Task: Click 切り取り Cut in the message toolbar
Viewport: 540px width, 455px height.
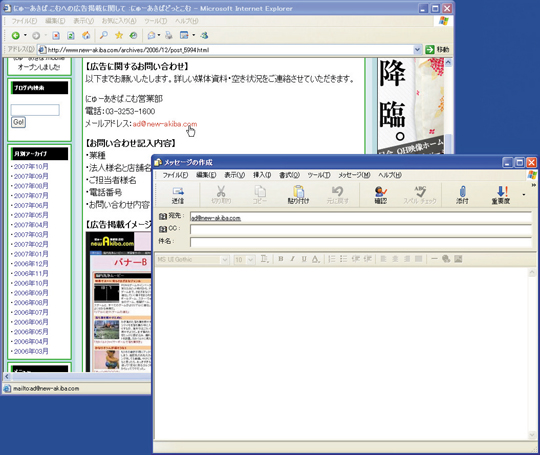Action: 221,195
